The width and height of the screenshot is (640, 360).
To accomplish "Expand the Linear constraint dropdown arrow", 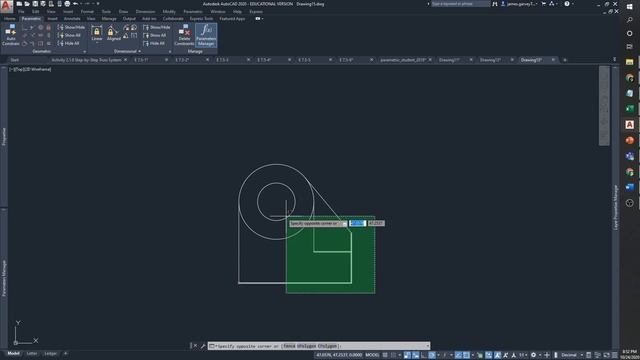I will click(x=97, y=42).
